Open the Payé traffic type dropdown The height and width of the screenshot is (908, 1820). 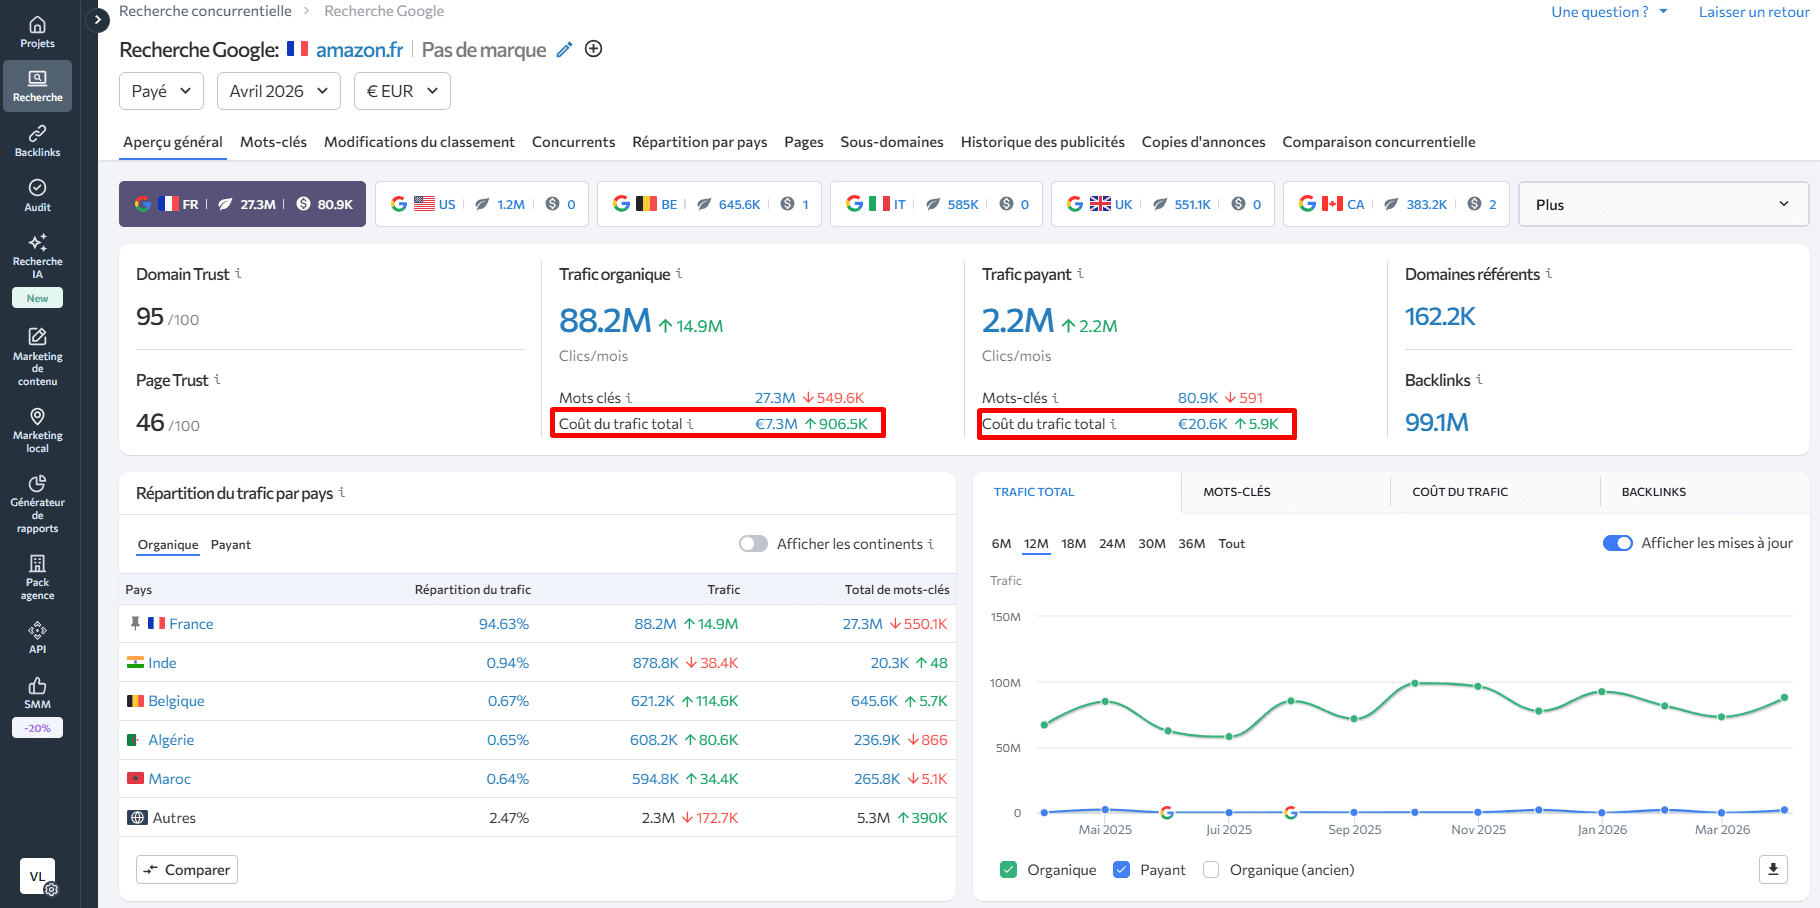(161, 91)
